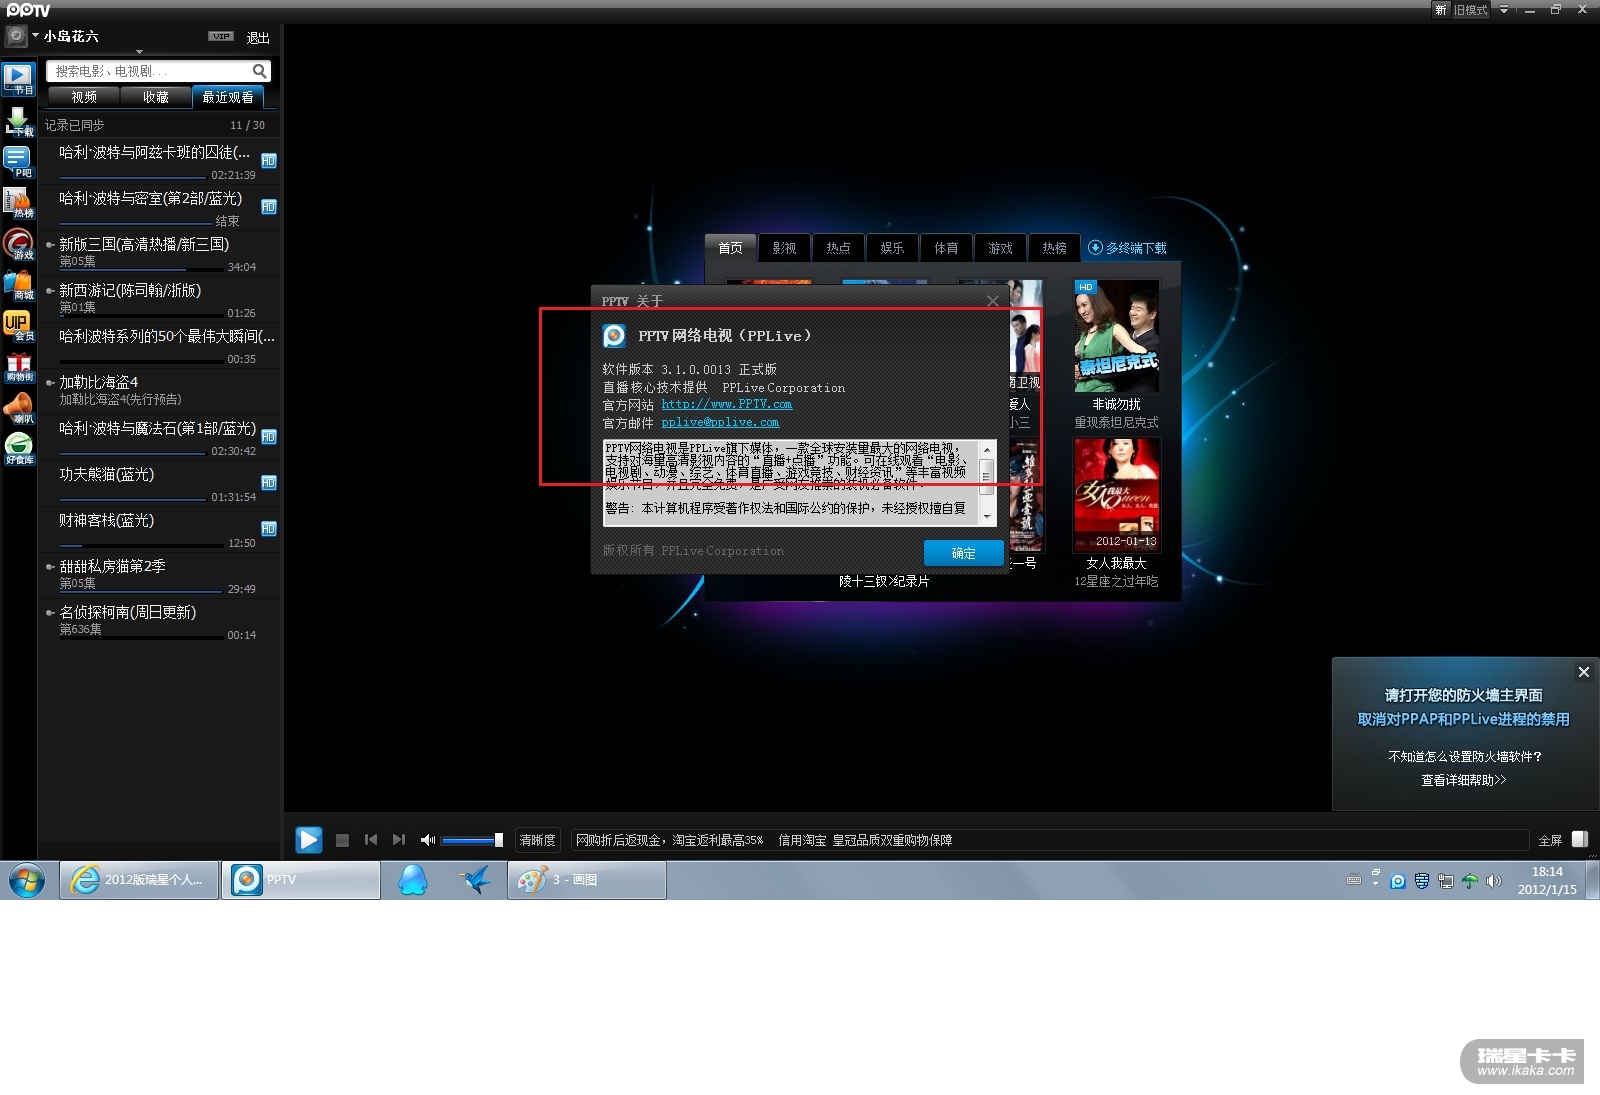Click the PPTV logo in the About dialog

click(x=614, y=336)
